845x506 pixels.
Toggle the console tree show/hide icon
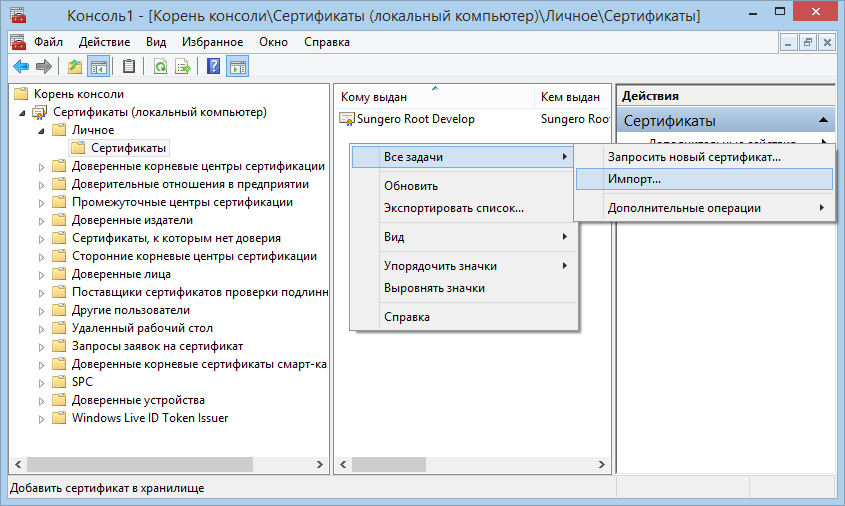click(x=98, y=67)
